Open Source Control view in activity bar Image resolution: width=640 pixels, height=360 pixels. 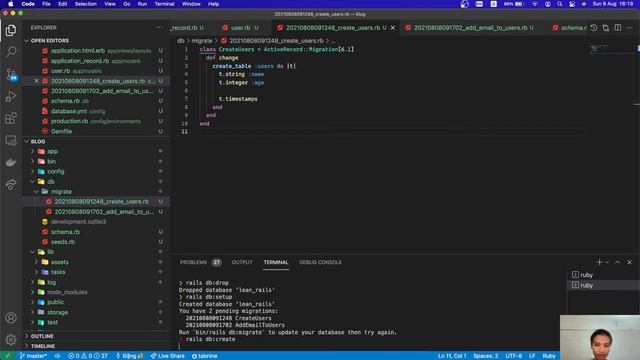pyautogui.click(x=11, y=74)
